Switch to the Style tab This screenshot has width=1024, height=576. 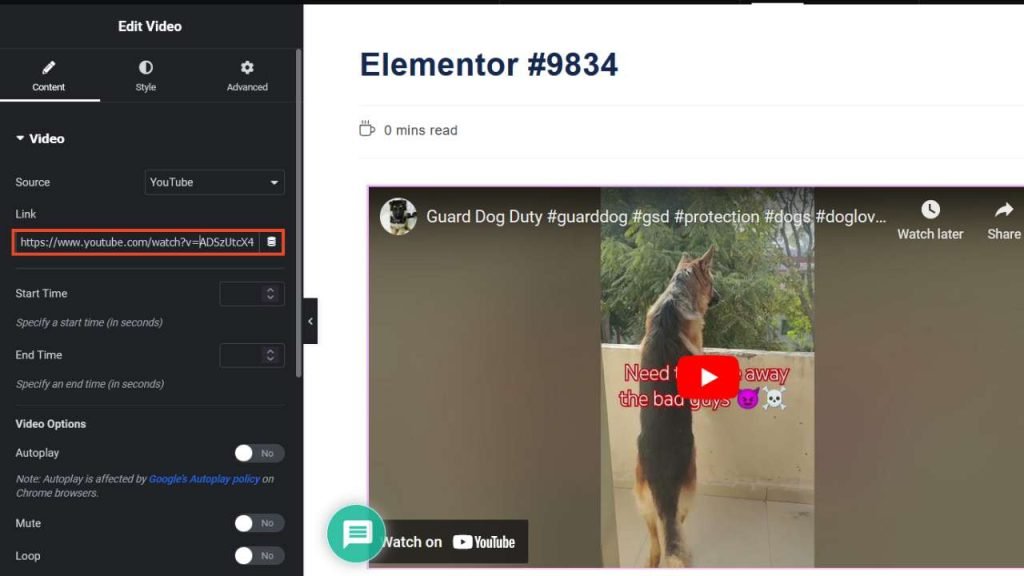click(x=146, y=76)
